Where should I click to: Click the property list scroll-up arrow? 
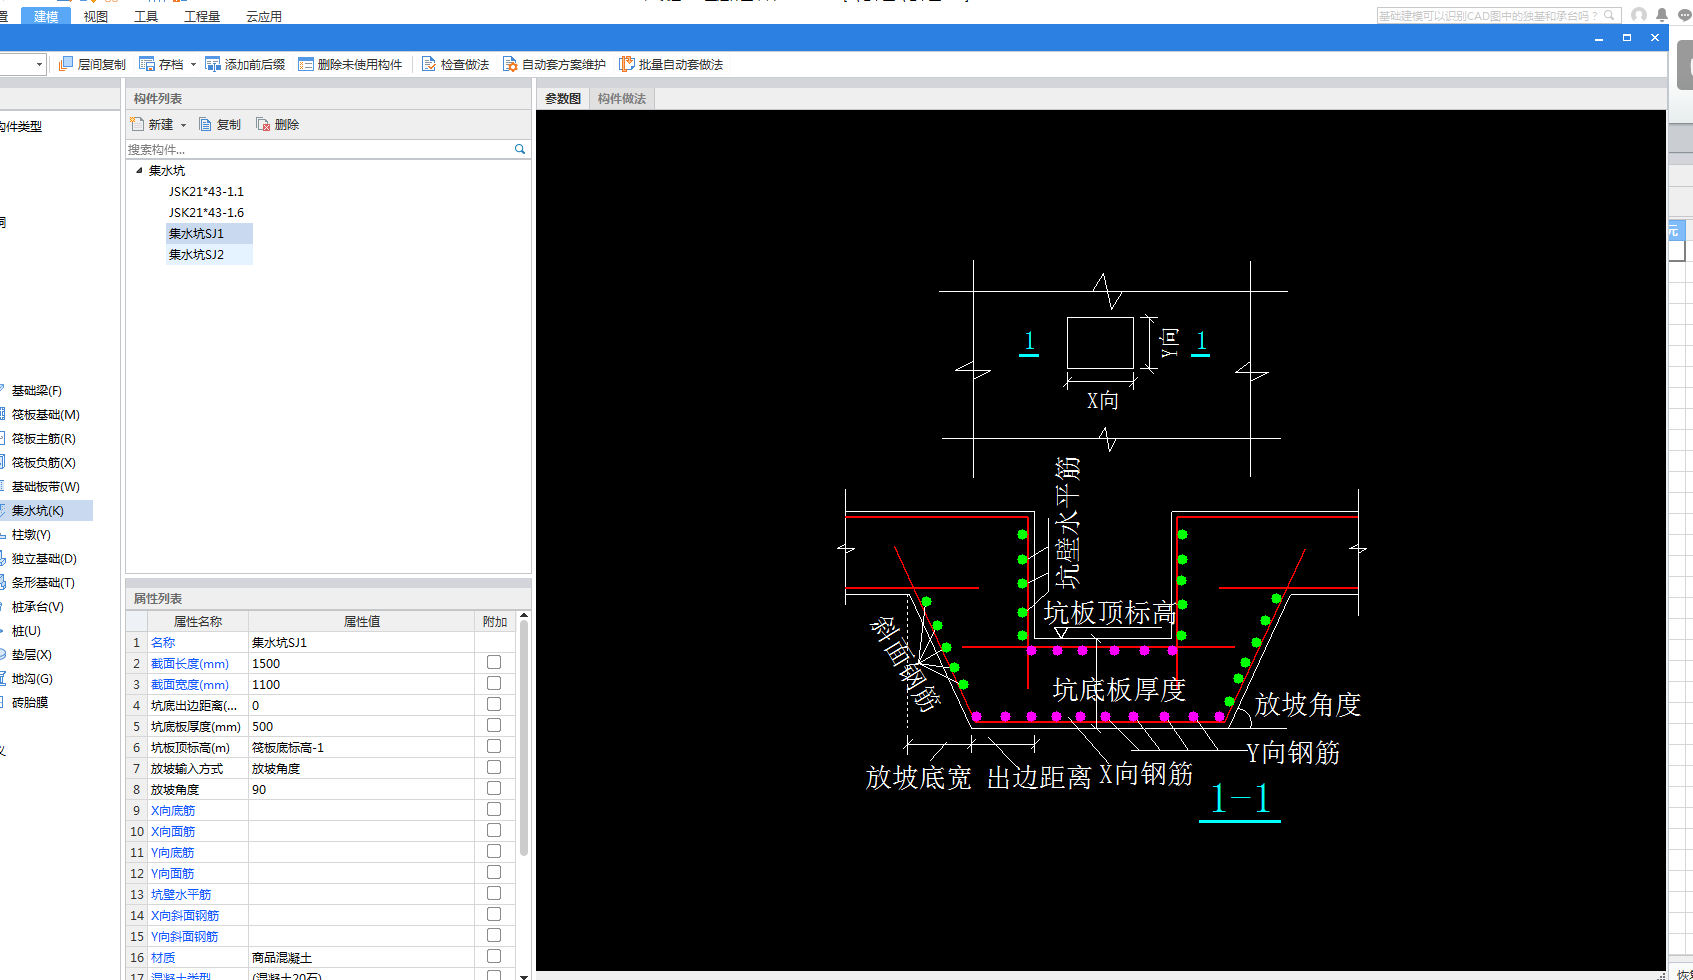[524, 616]
